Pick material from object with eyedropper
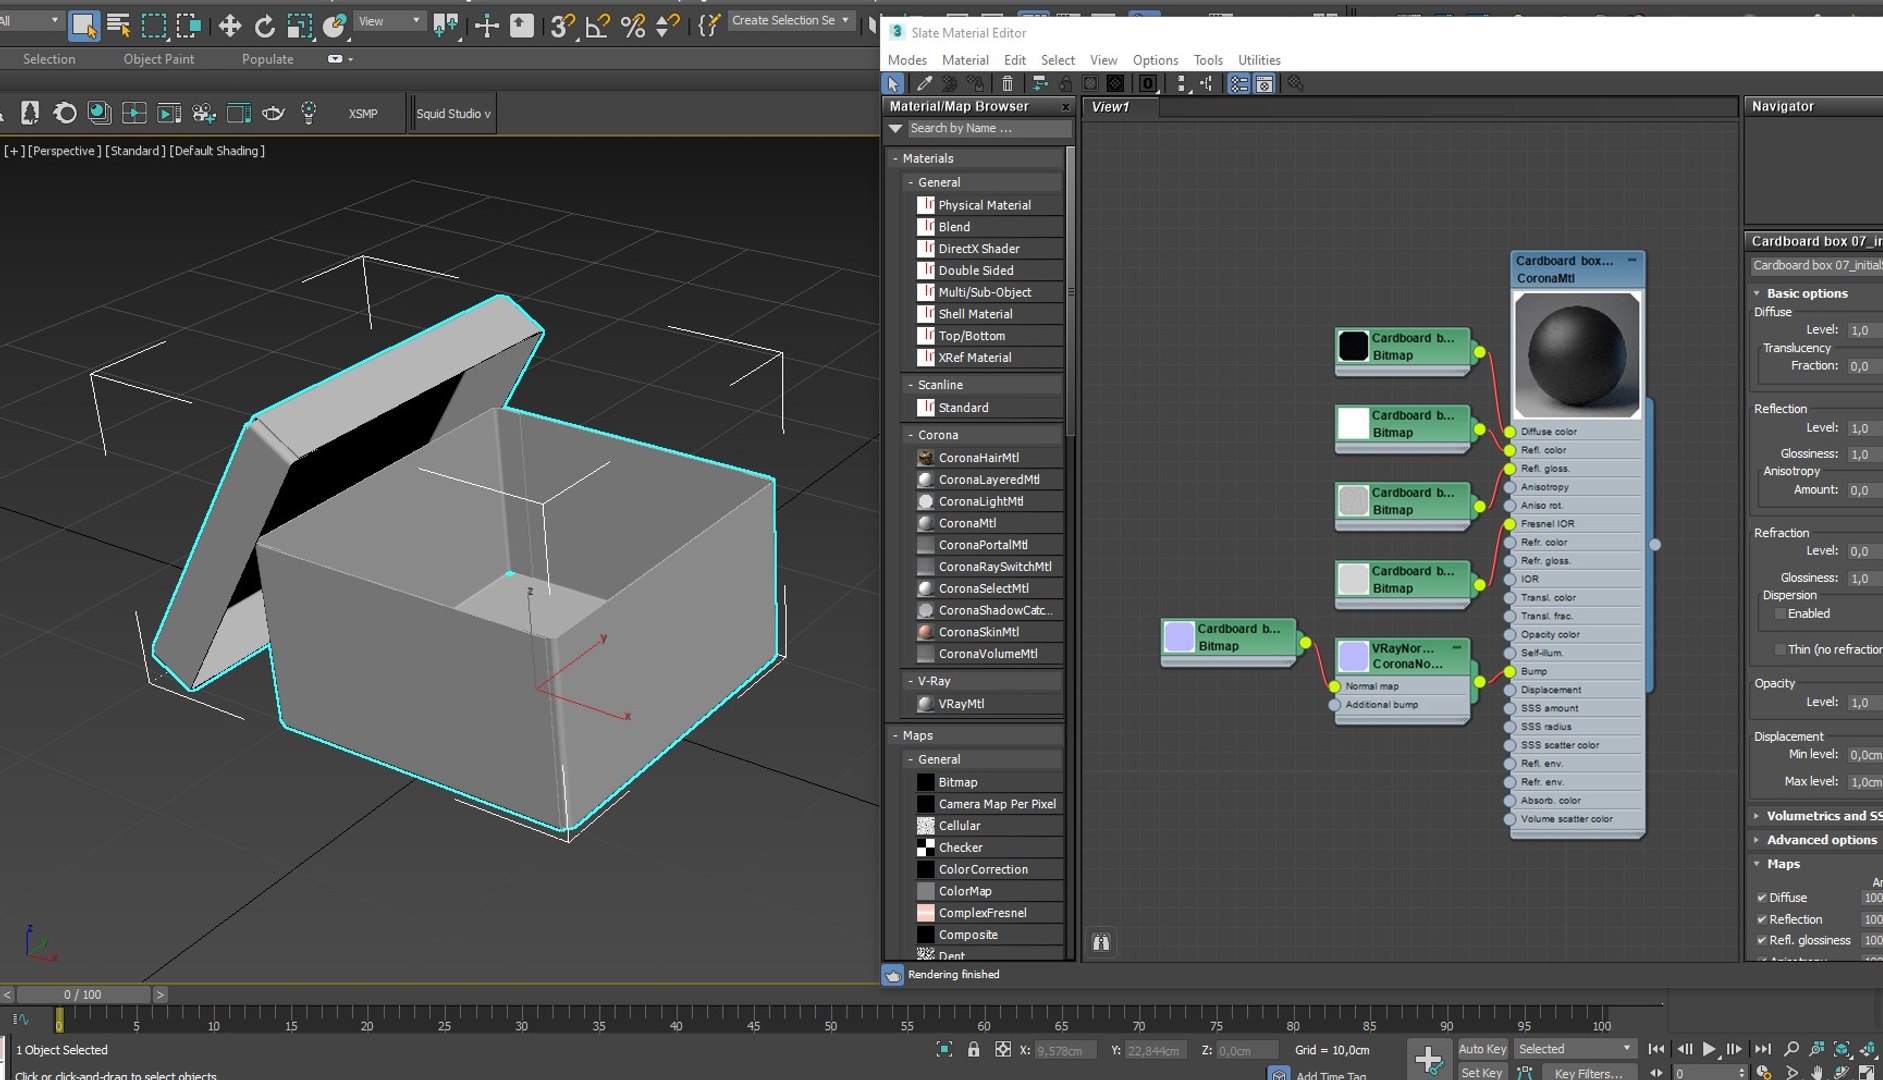Screen dimensions: 1883x1080 924,84
